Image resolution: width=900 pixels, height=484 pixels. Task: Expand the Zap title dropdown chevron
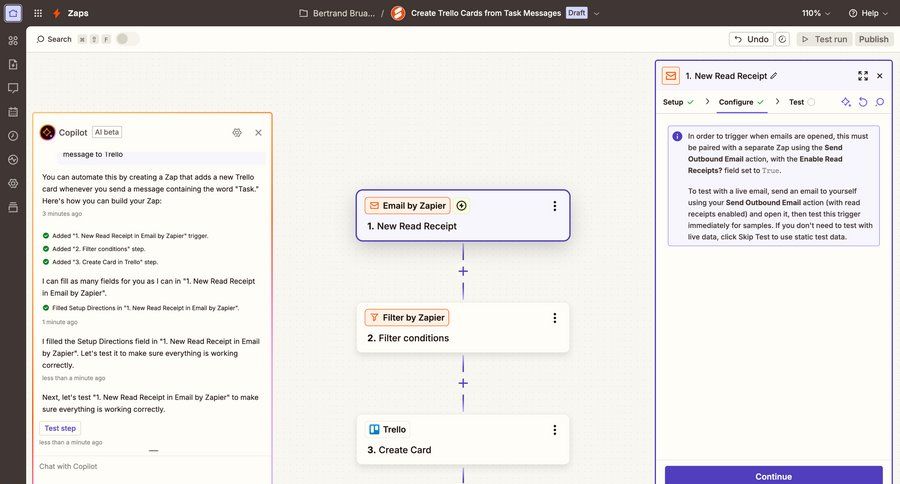pyautogui.click(x=596, y=13)
